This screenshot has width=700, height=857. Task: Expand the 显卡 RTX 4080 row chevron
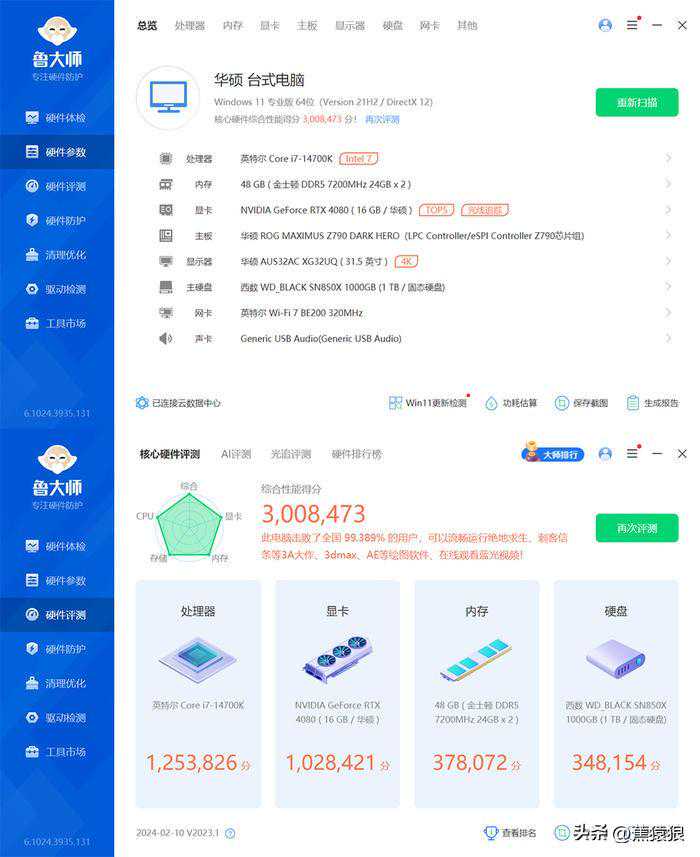click(x=668, y=210)
